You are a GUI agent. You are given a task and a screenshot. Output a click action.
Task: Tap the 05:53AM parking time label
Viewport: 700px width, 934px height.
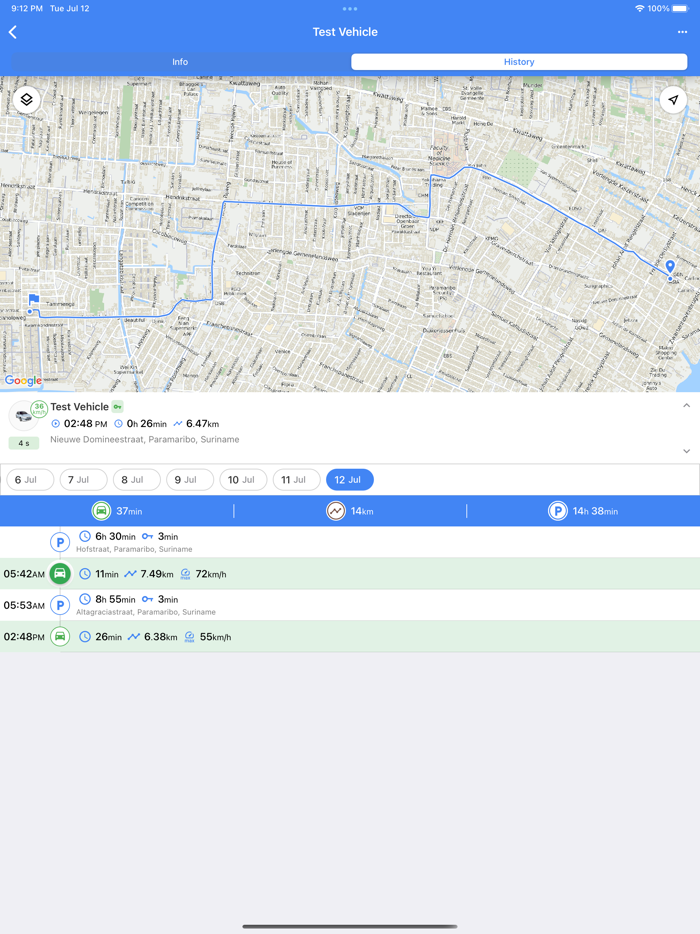tap(24, 605)
